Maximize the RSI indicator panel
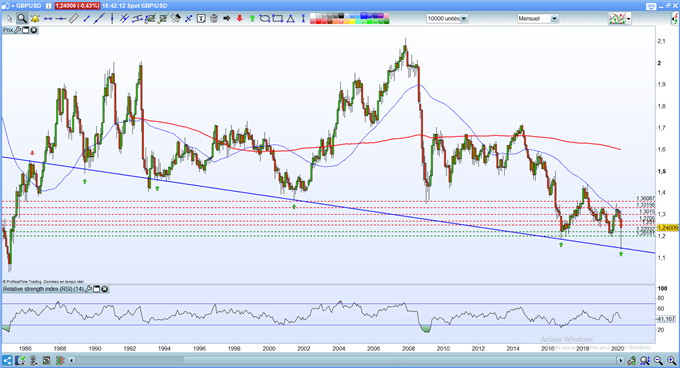 coord(97,289)
